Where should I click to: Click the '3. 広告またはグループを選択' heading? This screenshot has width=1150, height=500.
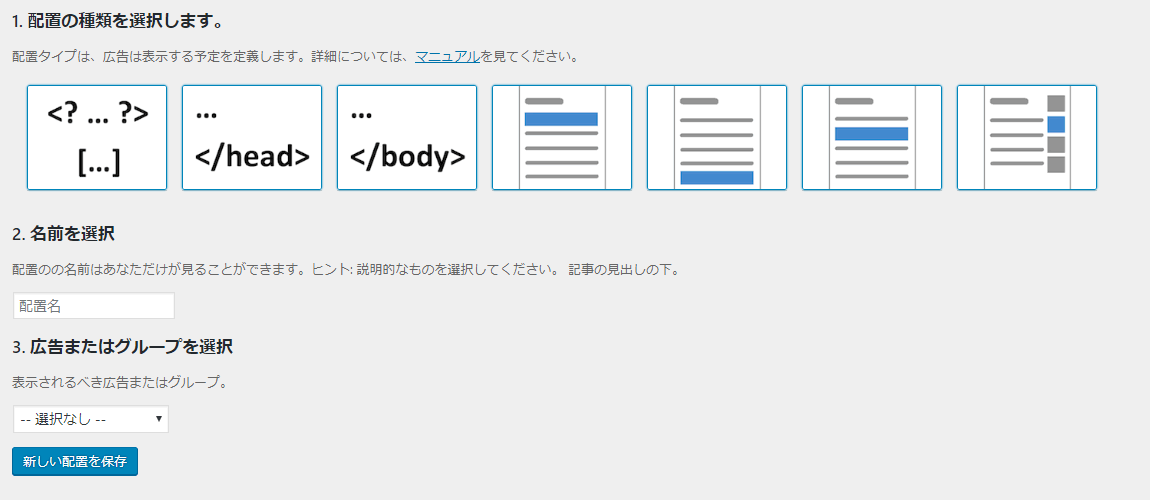click(122, 347)
